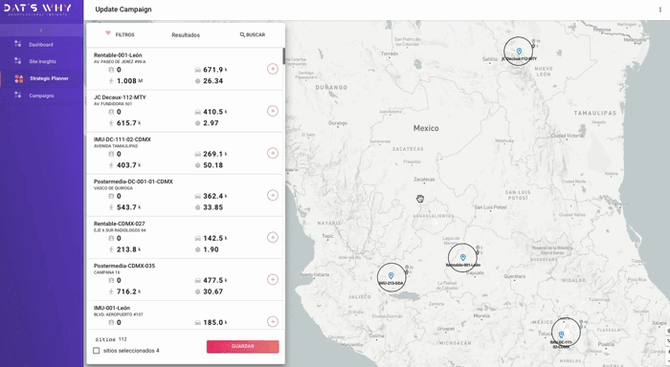Select the Rentable-001-León site title
The width and height of the screenshot is (670, 367).
(118, 55)
